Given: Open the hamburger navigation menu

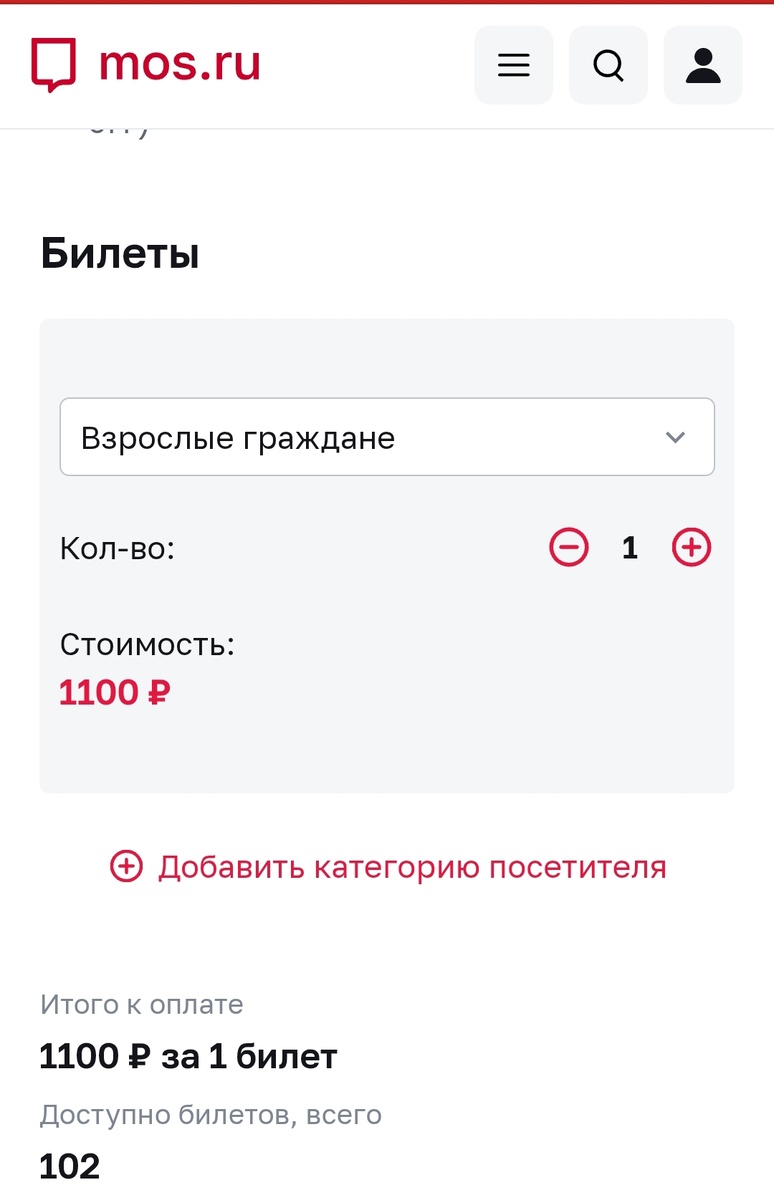Looking at the screenshot, I should tap(513, 65).
